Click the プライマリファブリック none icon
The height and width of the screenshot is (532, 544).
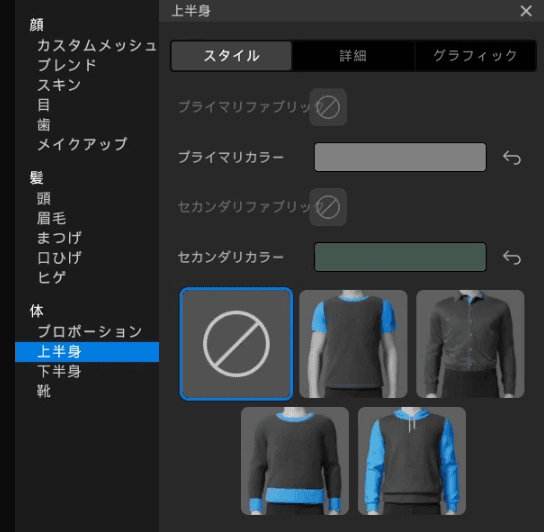328,107
